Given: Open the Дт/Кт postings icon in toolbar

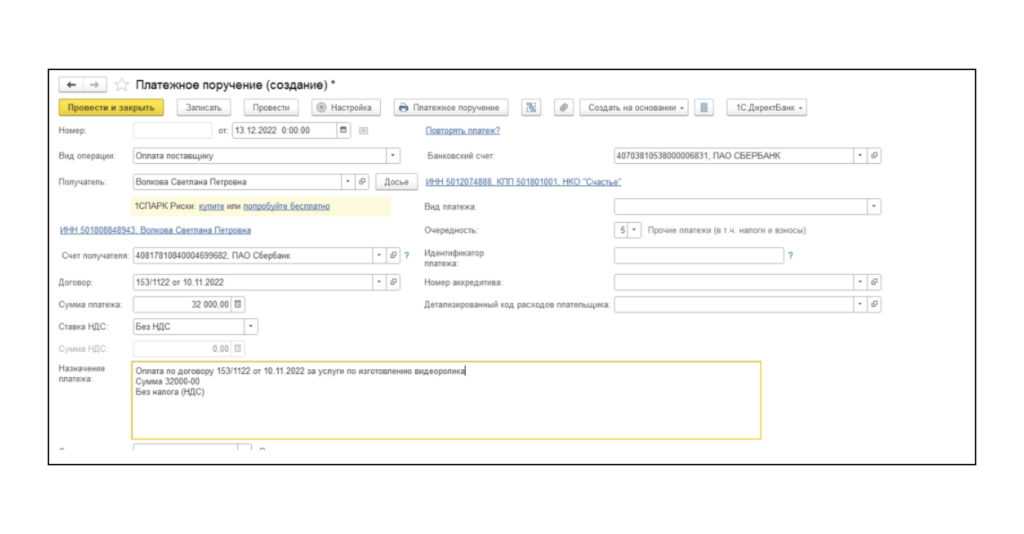Looking at the screenshot, I should tap(533, 107).
